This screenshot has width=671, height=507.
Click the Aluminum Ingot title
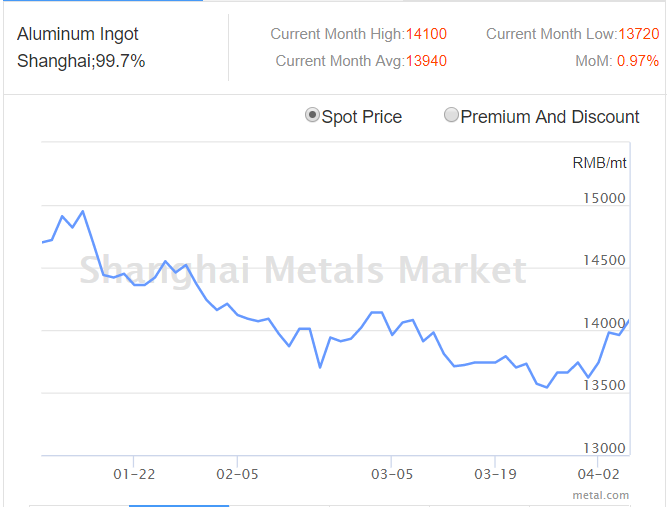click(x=77, y=34)
